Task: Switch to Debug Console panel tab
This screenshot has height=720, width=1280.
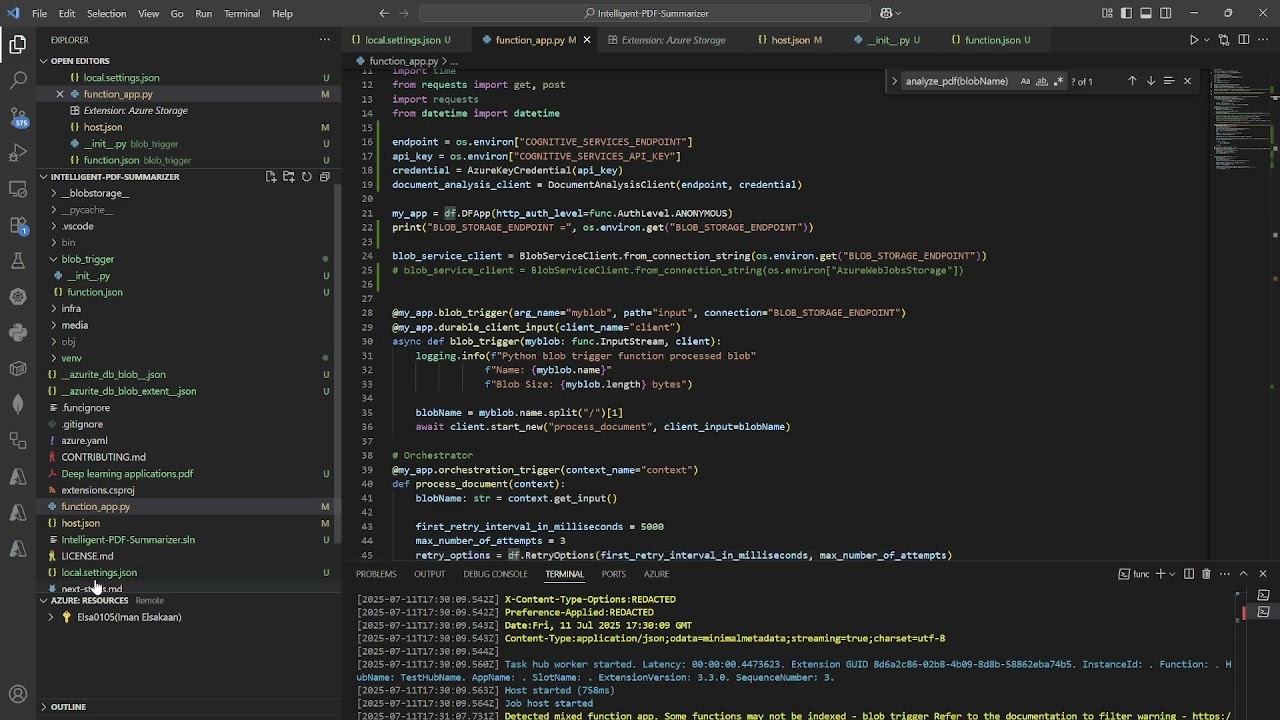Action: click(x=495, y=574)
